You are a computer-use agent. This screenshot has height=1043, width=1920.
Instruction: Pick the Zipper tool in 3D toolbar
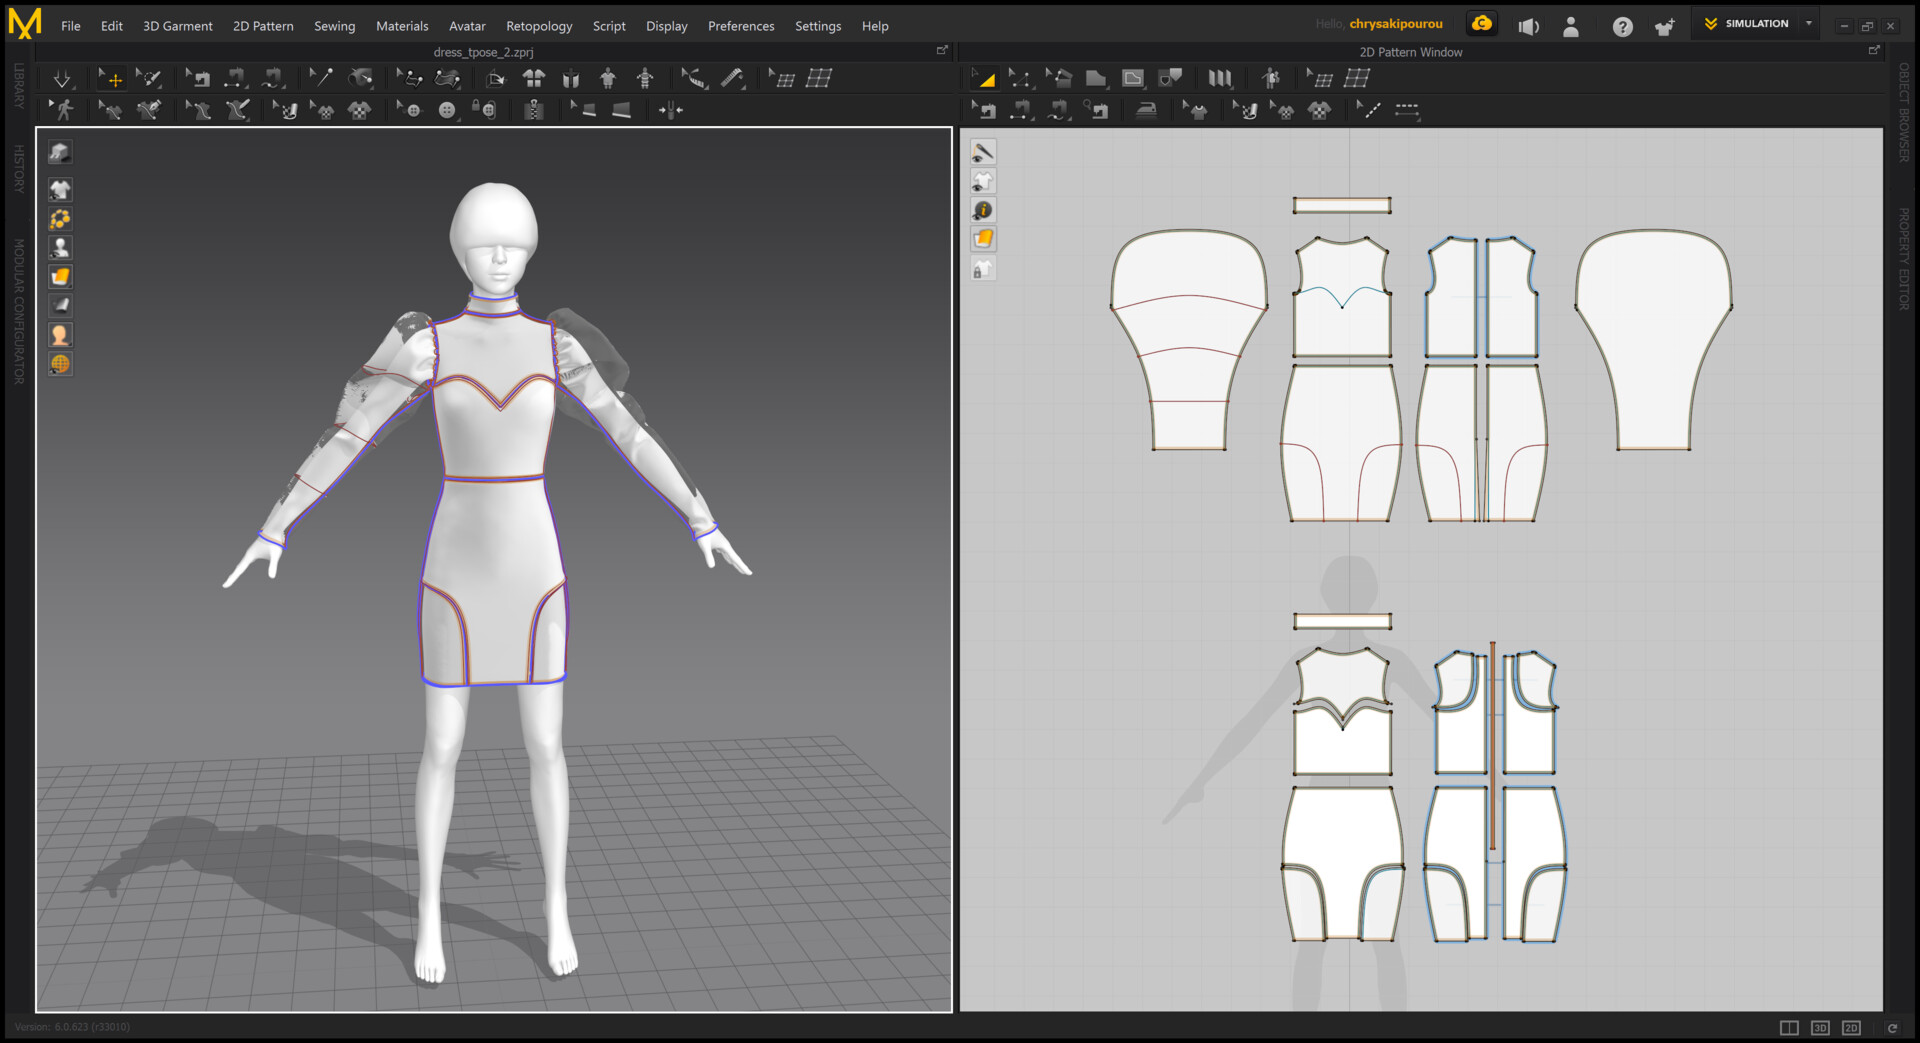pyautogui.click(x=534, y=110)
